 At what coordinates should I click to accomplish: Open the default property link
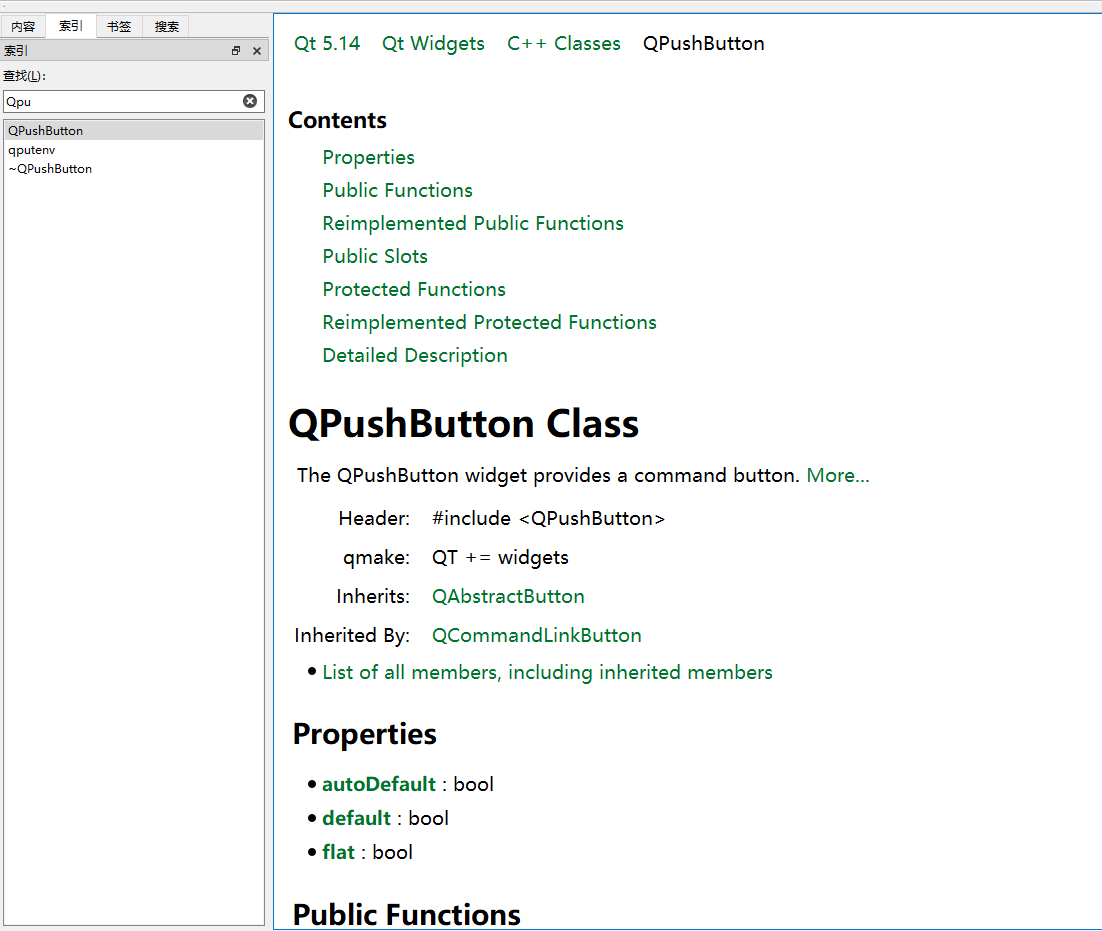click(x=356, y=819)
